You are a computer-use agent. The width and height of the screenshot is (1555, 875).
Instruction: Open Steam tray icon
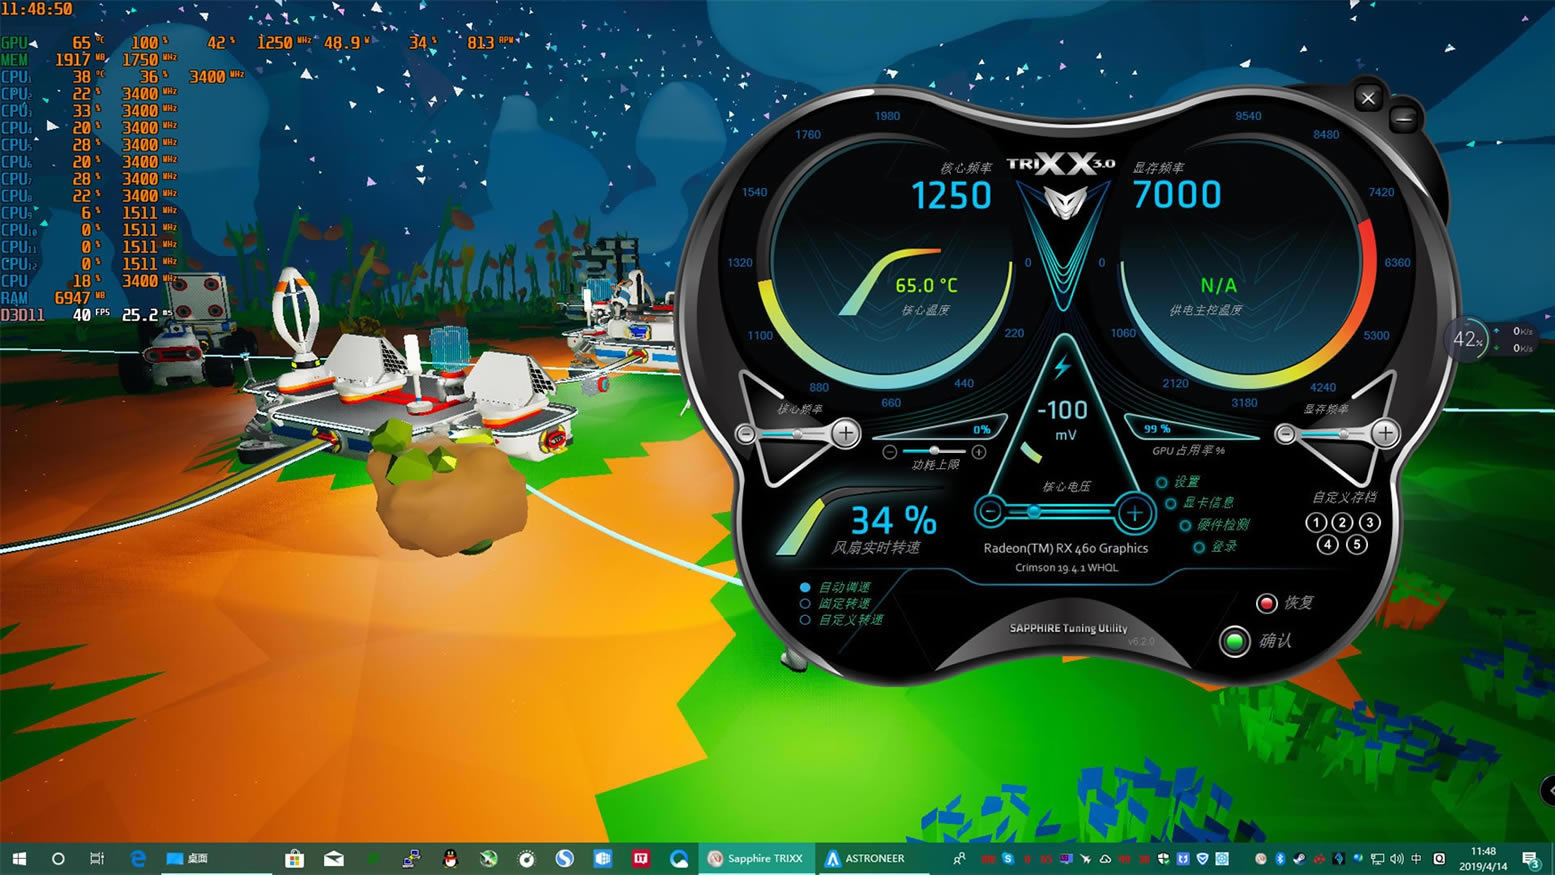point(1300,858)
